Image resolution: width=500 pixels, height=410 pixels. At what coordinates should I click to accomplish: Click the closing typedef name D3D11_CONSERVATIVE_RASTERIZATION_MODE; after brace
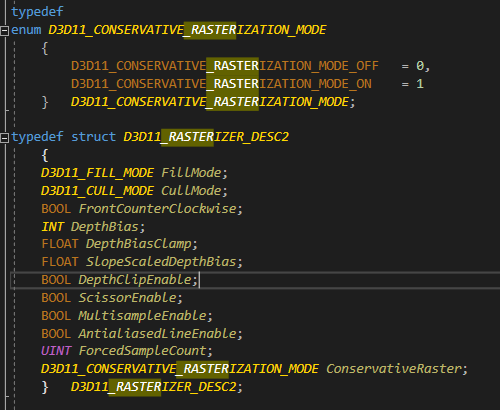pyautogui.click(x=213, y=102)
